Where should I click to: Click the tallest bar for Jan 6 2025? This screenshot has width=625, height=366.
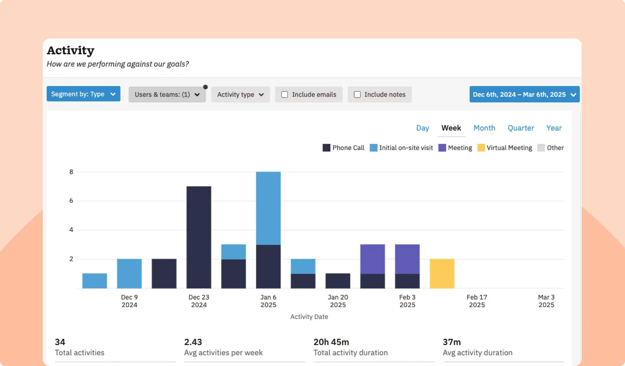click(x=268, y=230)
